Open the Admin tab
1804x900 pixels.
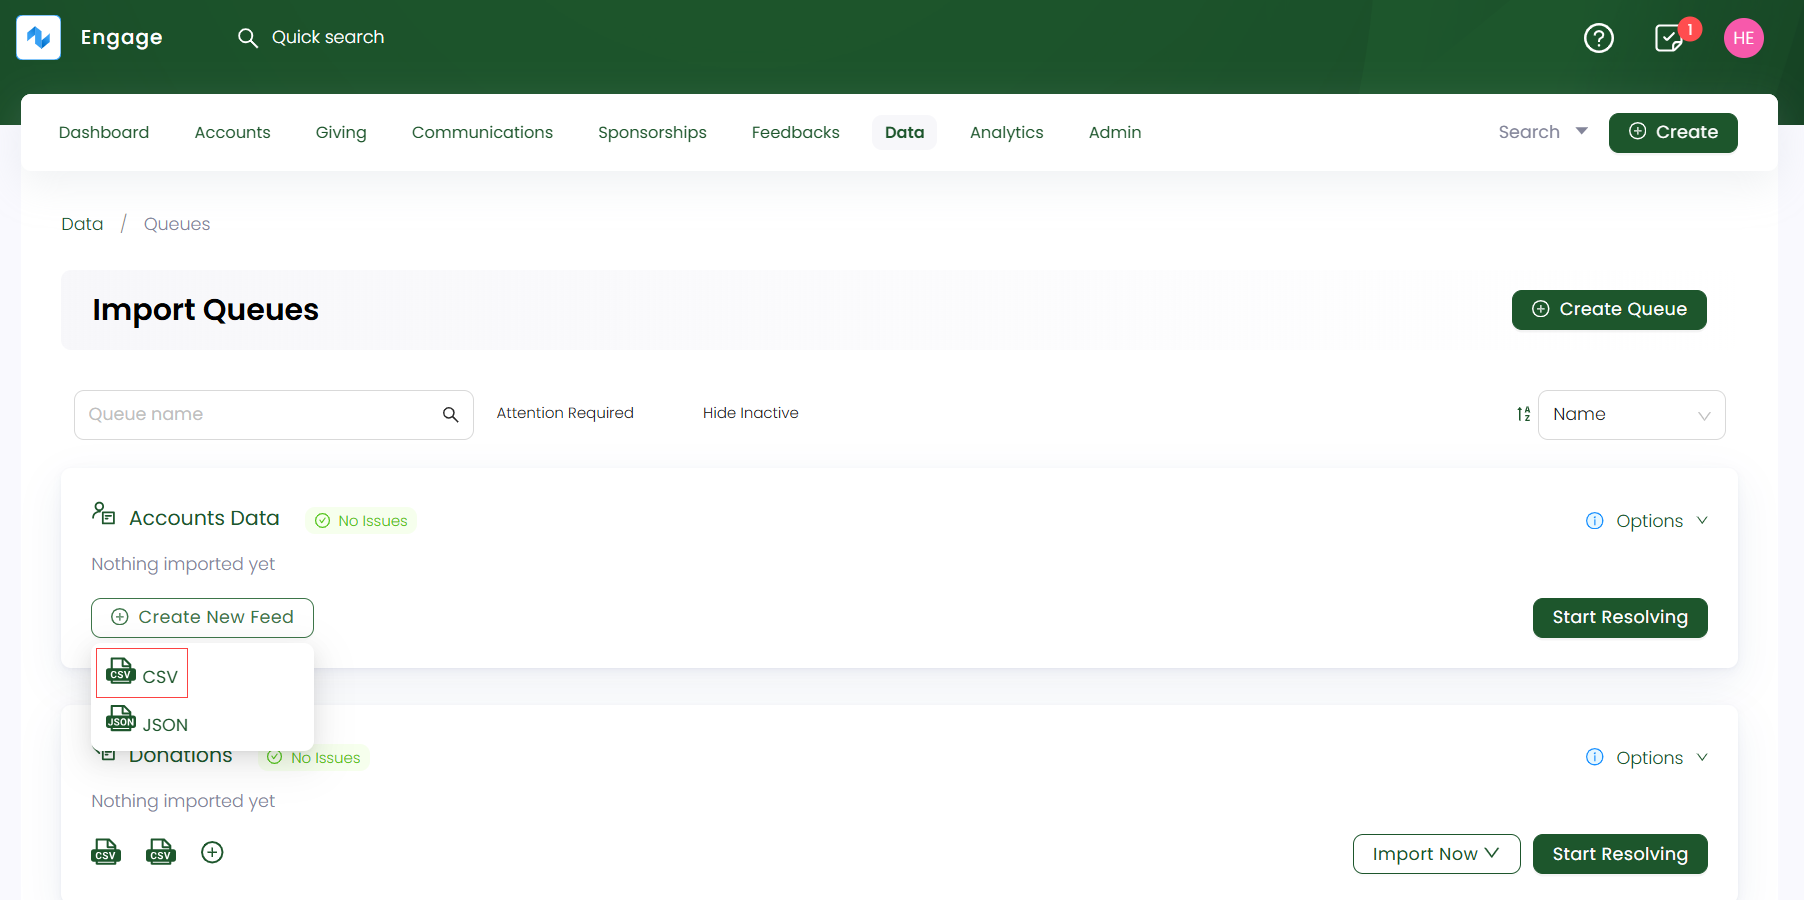coord(1115,132)
